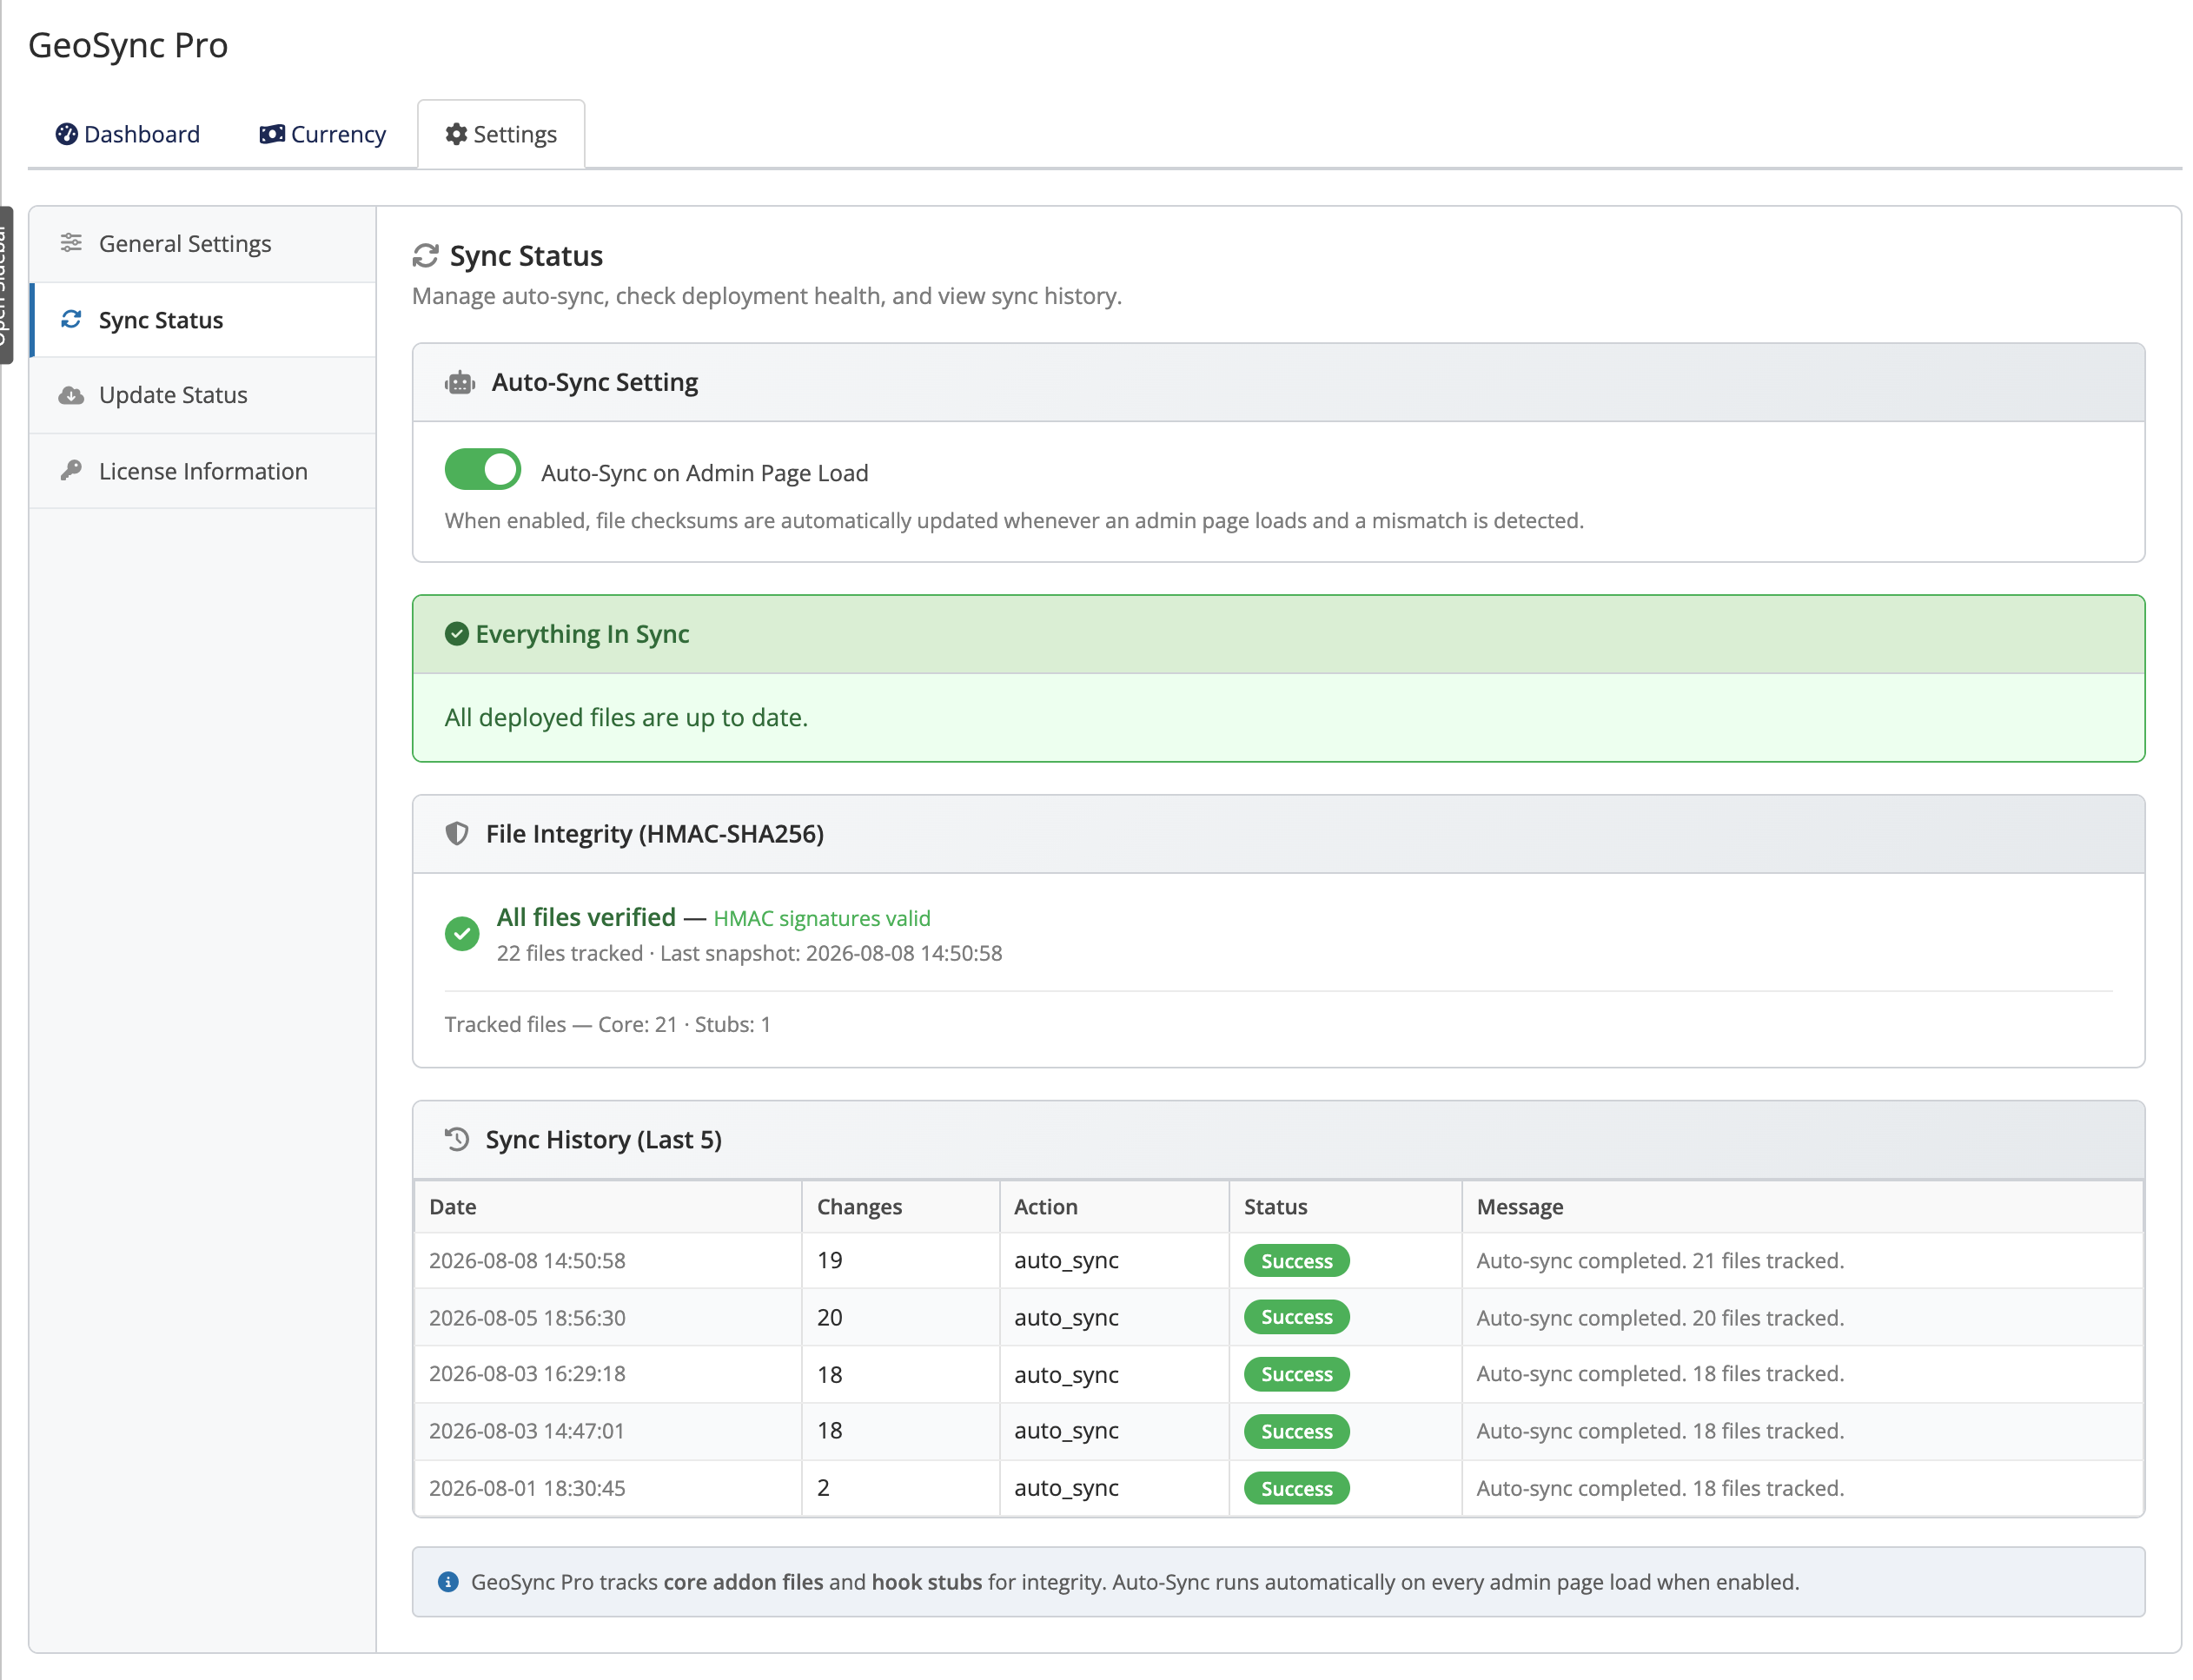Click message 'Auto-sync completed. 20 files tracked.'

[x=1660, y=1318]
